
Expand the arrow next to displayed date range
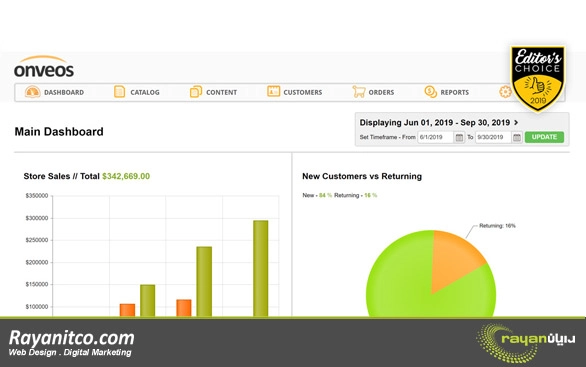516,123
